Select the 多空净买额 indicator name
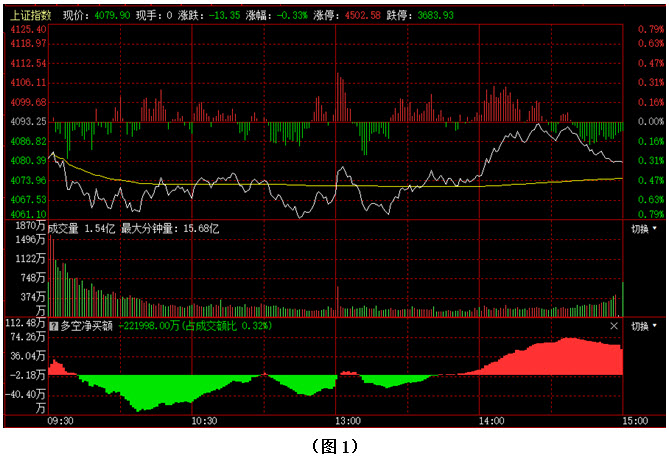Viewport: 669px width, 466px height. [x=87, y=326]
